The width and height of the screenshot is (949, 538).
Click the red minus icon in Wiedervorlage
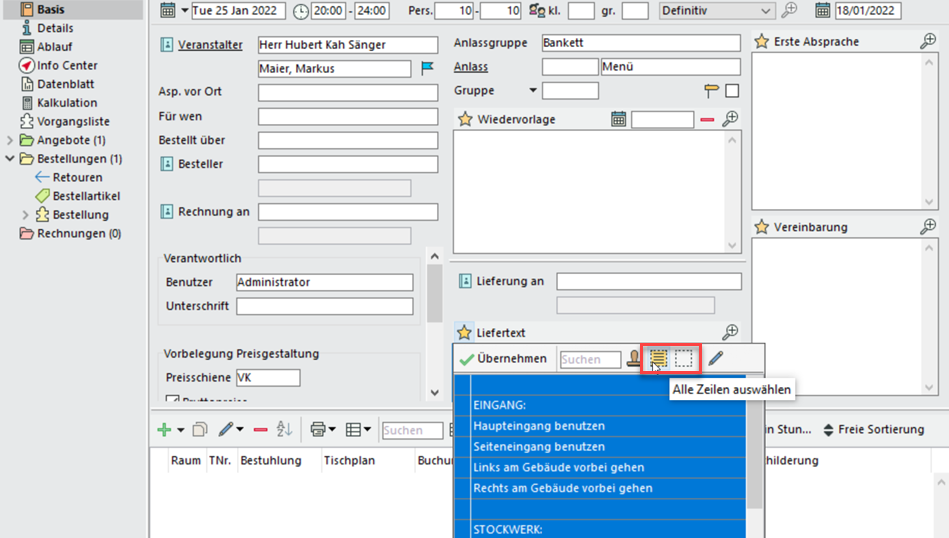point(707,119)
